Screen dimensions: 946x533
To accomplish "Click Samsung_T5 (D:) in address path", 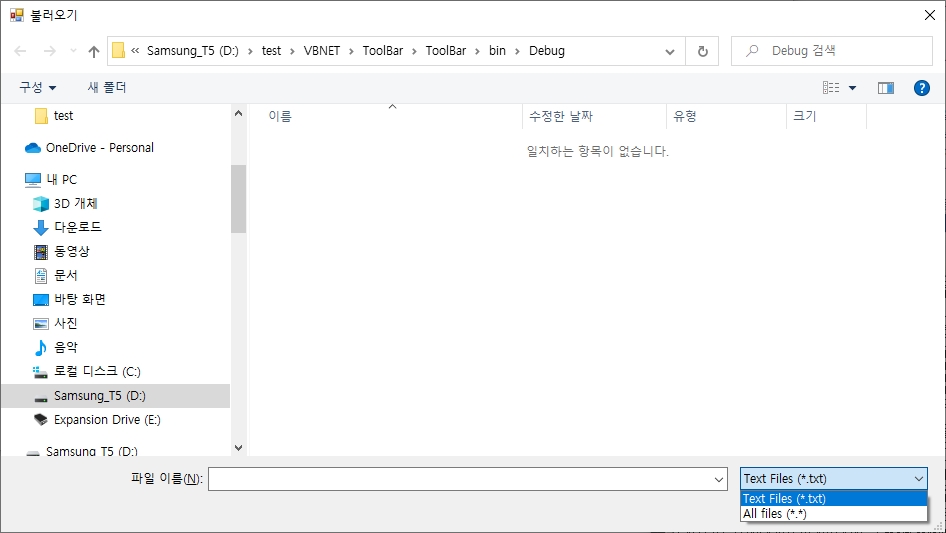I will 193,51.
